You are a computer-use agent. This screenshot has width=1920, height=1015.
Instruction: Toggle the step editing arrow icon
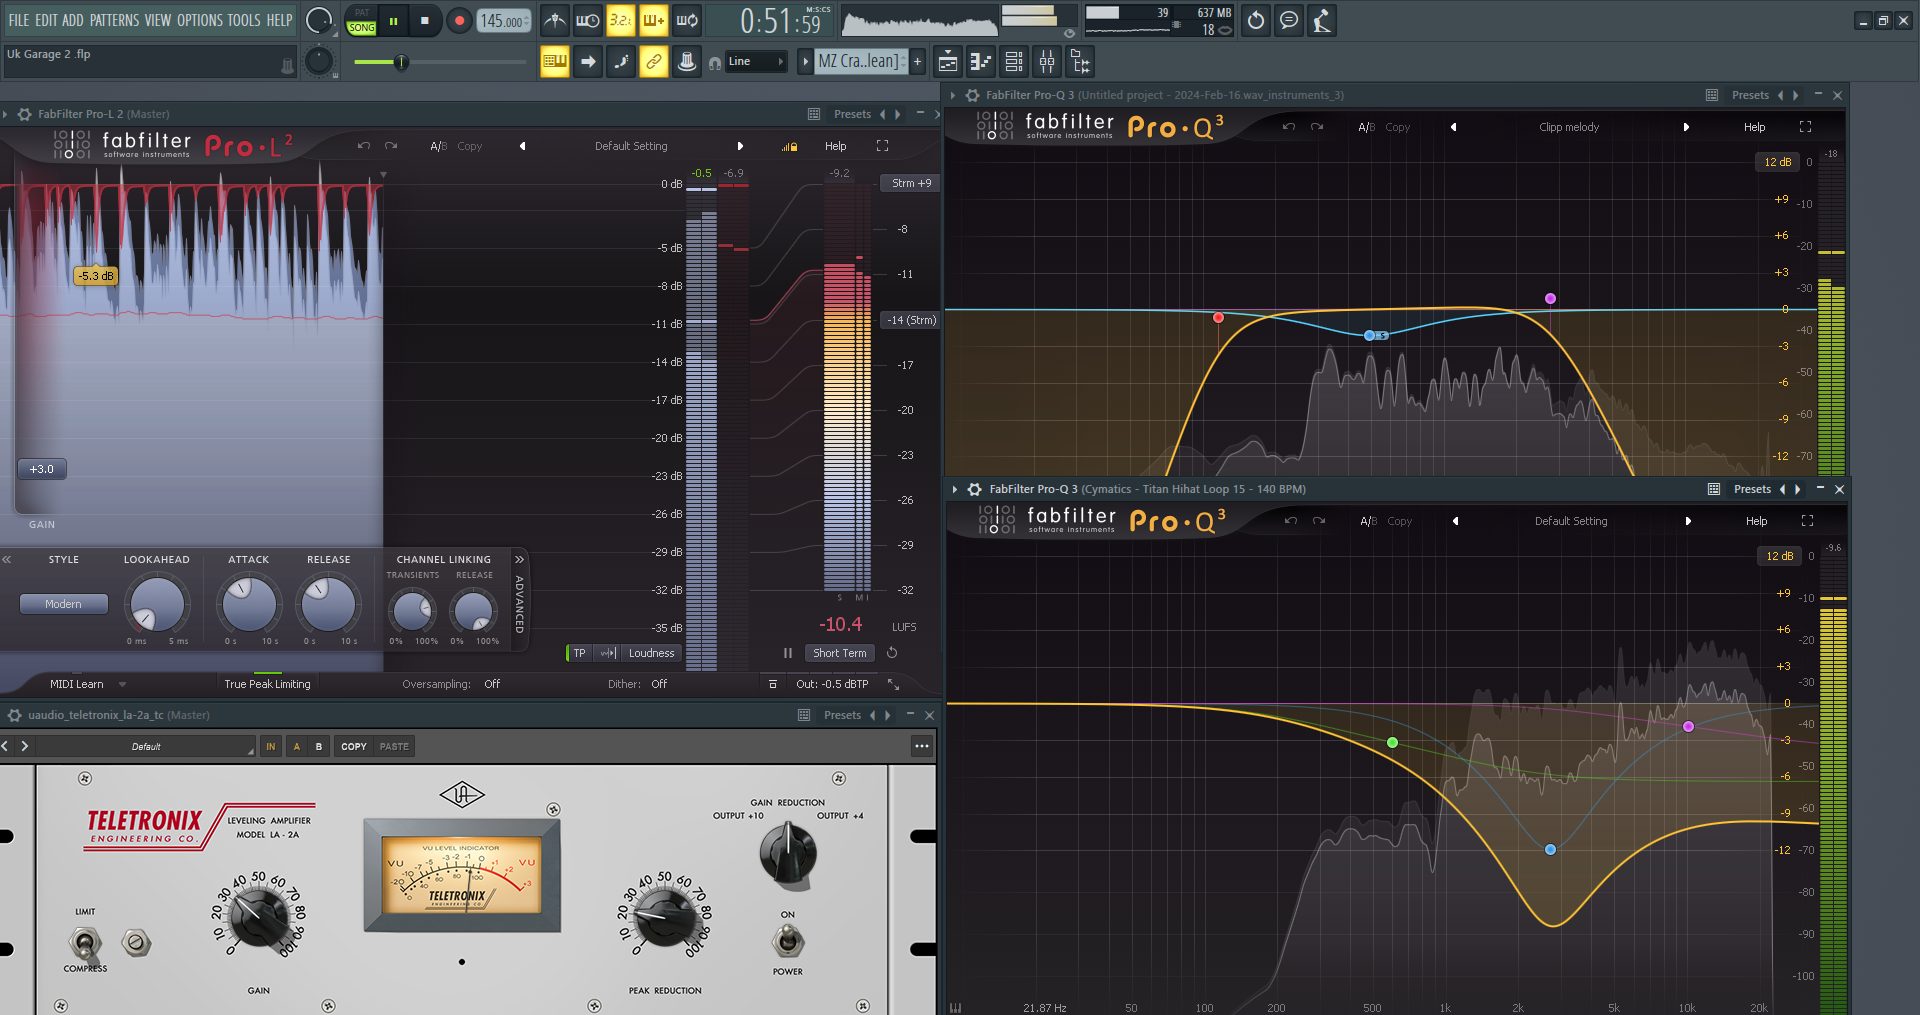click(588, 62)
